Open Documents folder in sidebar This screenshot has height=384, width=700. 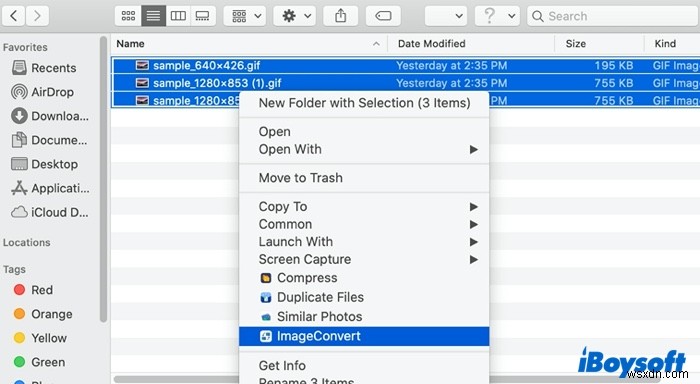tap(49, 140)
